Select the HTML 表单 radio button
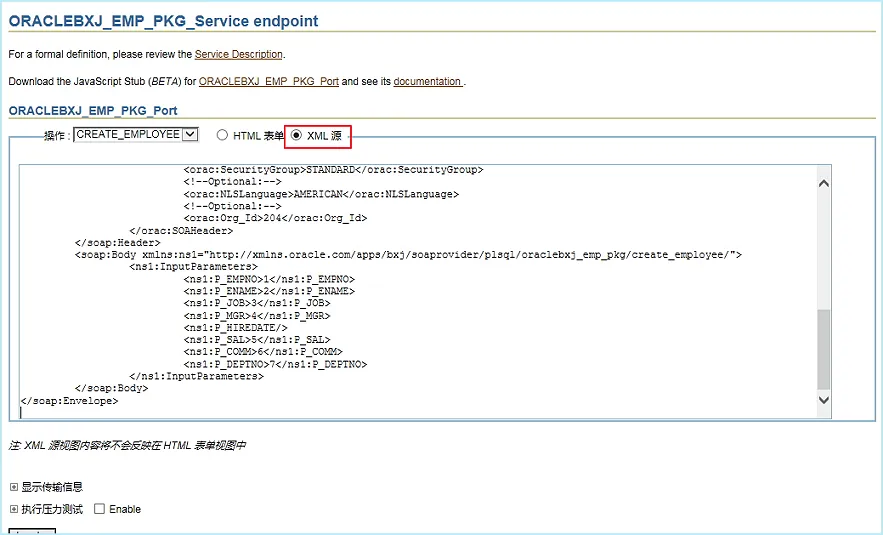The height and width of the screenshot is (535, 883). (x=222, y=135)
